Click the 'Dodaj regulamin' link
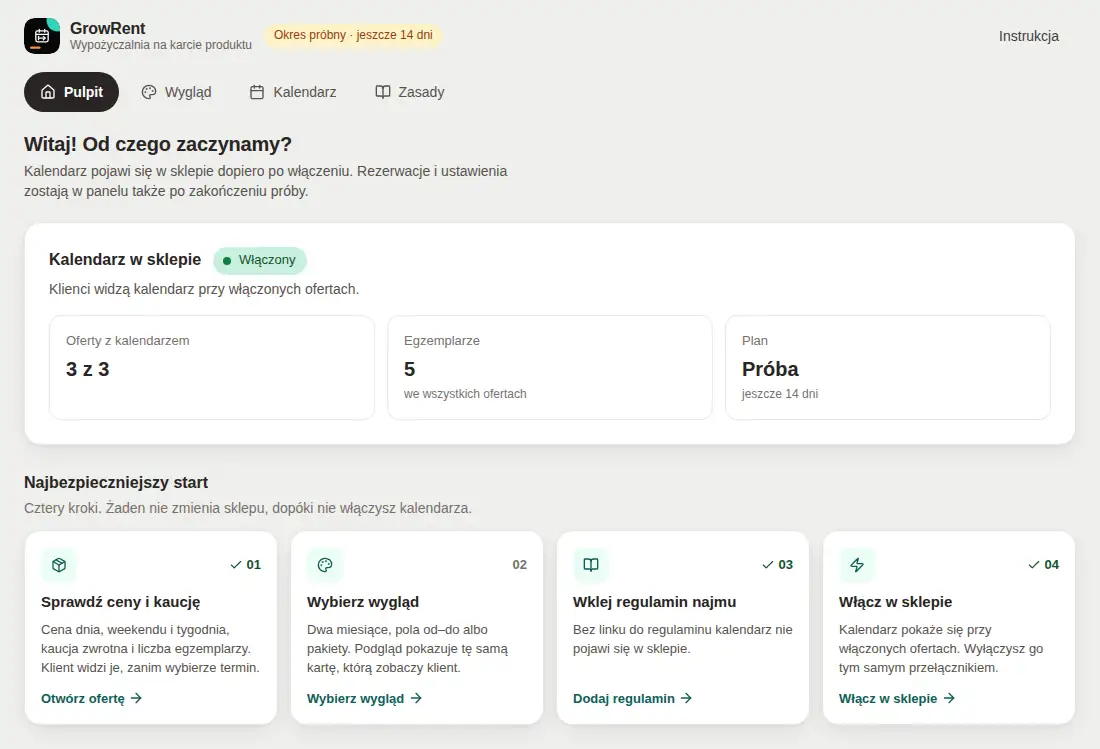Screen dimensions: 1100x749 (x=632, y=699)
